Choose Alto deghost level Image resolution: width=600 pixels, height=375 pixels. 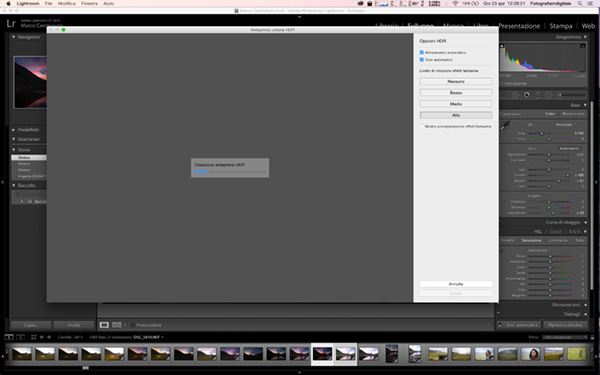pos(456,115)
